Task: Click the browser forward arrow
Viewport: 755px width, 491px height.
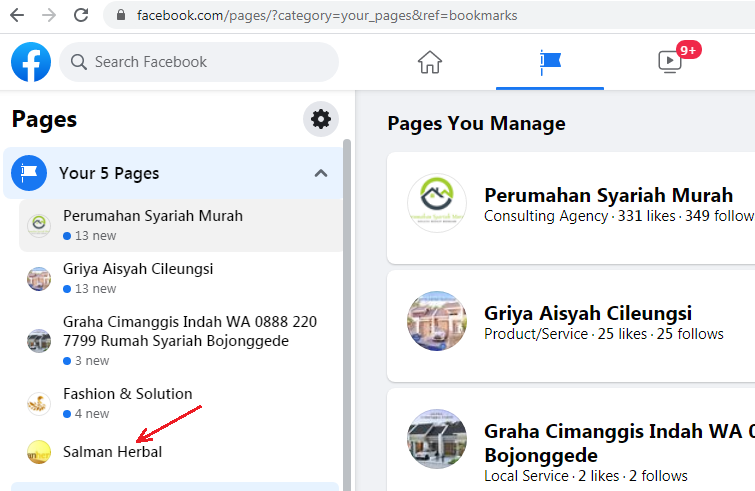Action: [x=49, y=15]
